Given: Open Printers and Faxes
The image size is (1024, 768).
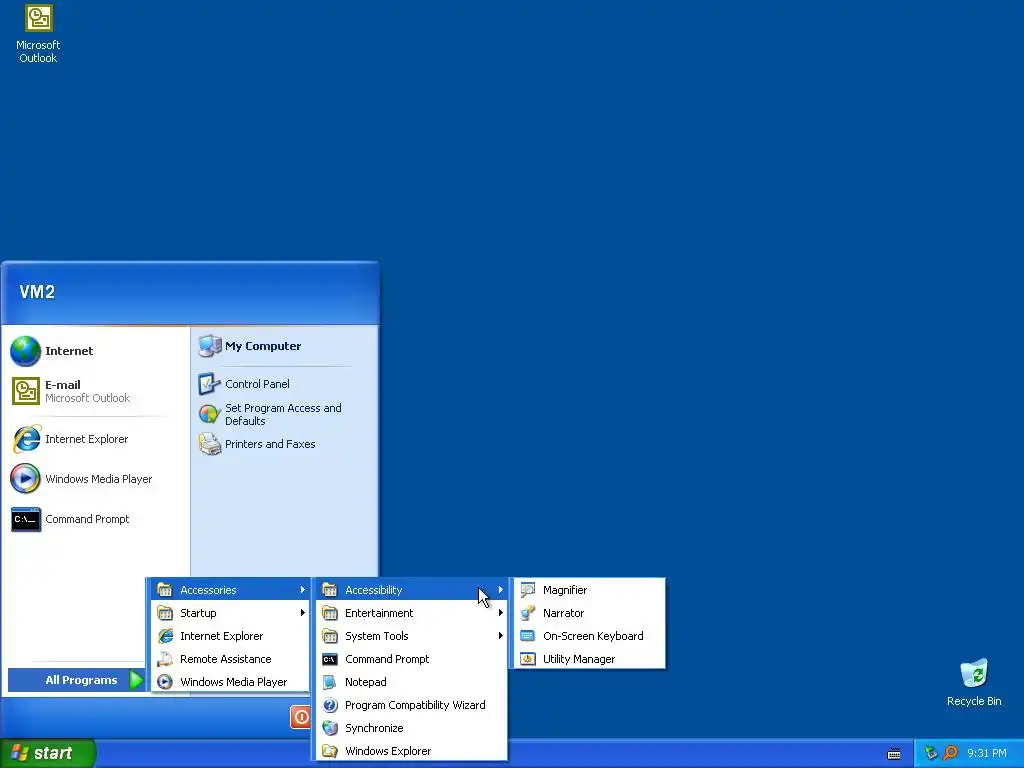Looking at the screenshot, I should click(285, 444).
